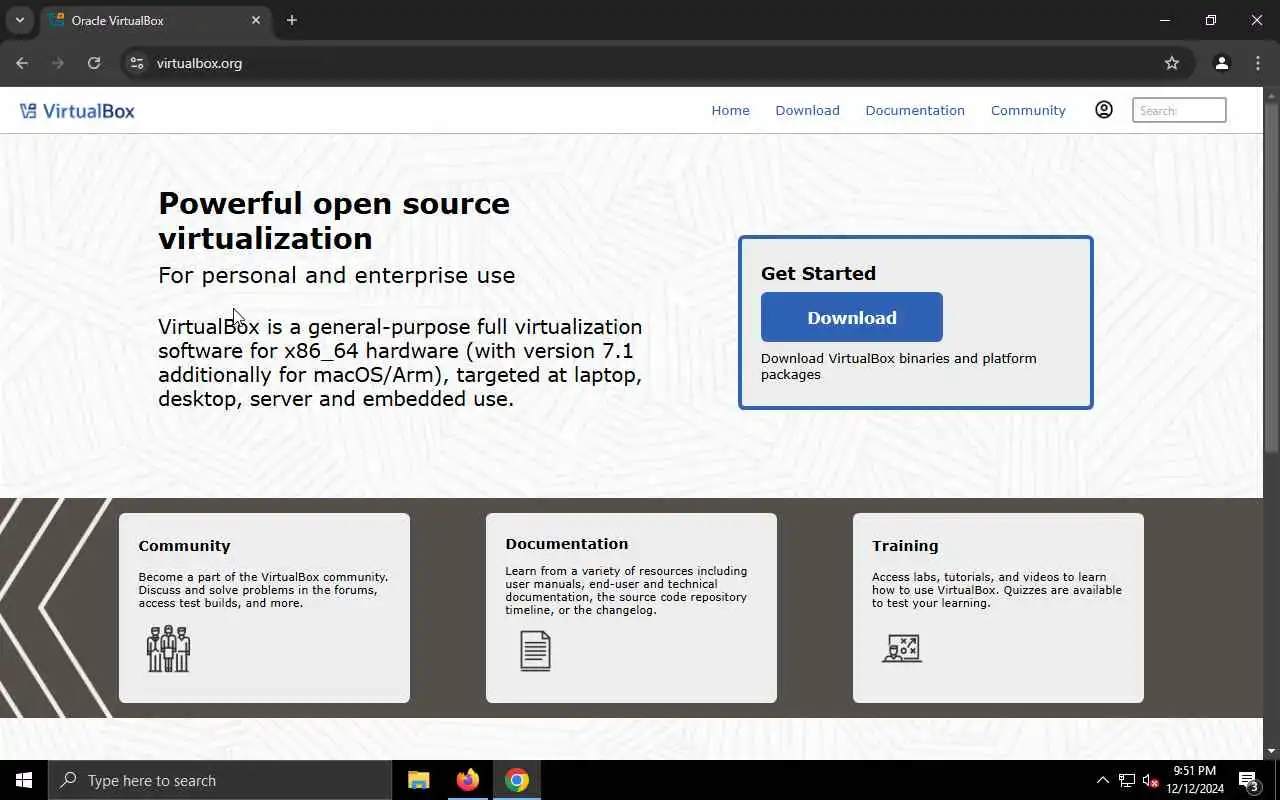Open site information icon in address bar
Screen dimensions: 1280x800
click(x=137, y=63)
